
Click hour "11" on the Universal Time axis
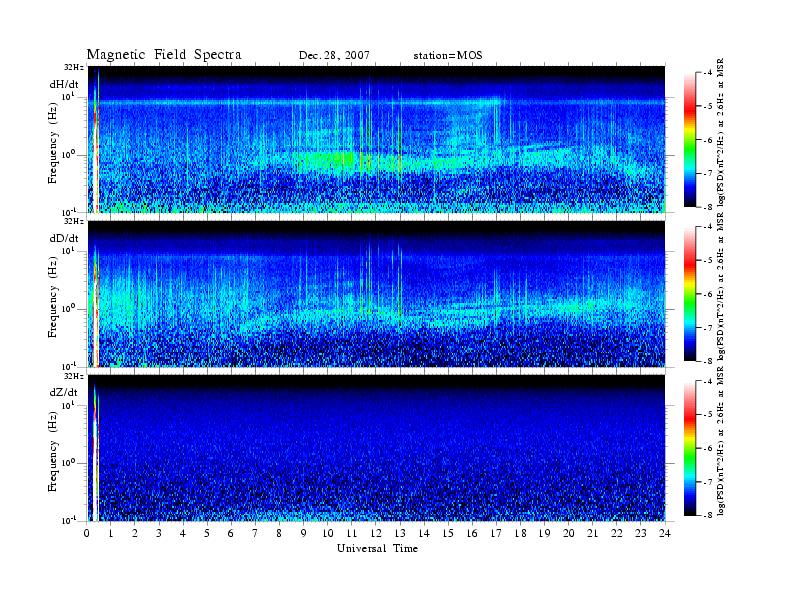point(352,534)
